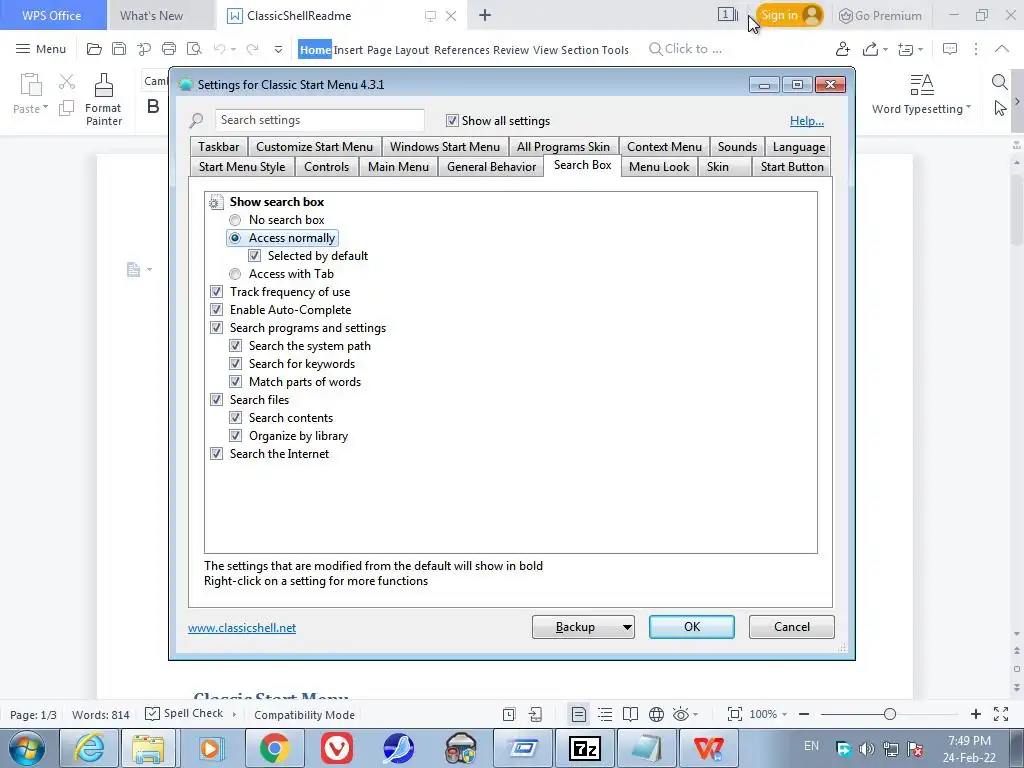Image resolution: width=1024 pixels, height=768 pixels.
Task: Open Internet Explorer from taskbar
Action: [88, 748]
